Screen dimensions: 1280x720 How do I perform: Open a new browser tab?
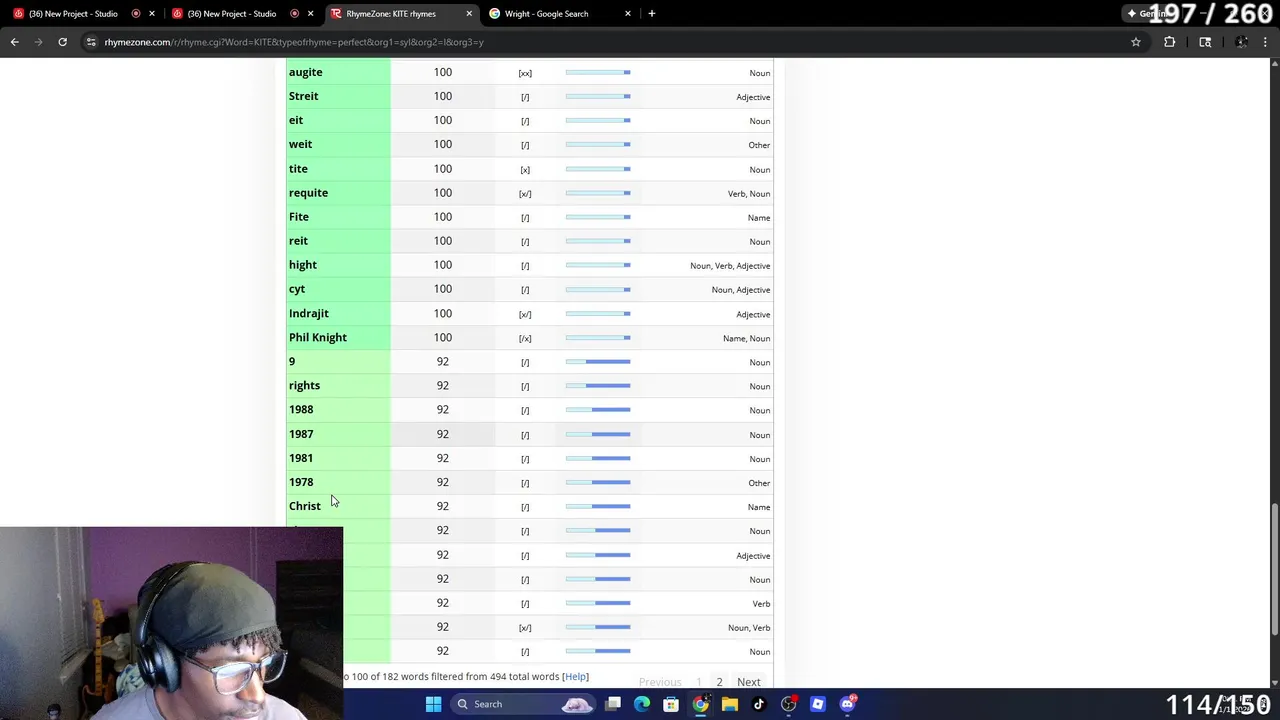tap(651, 13)
